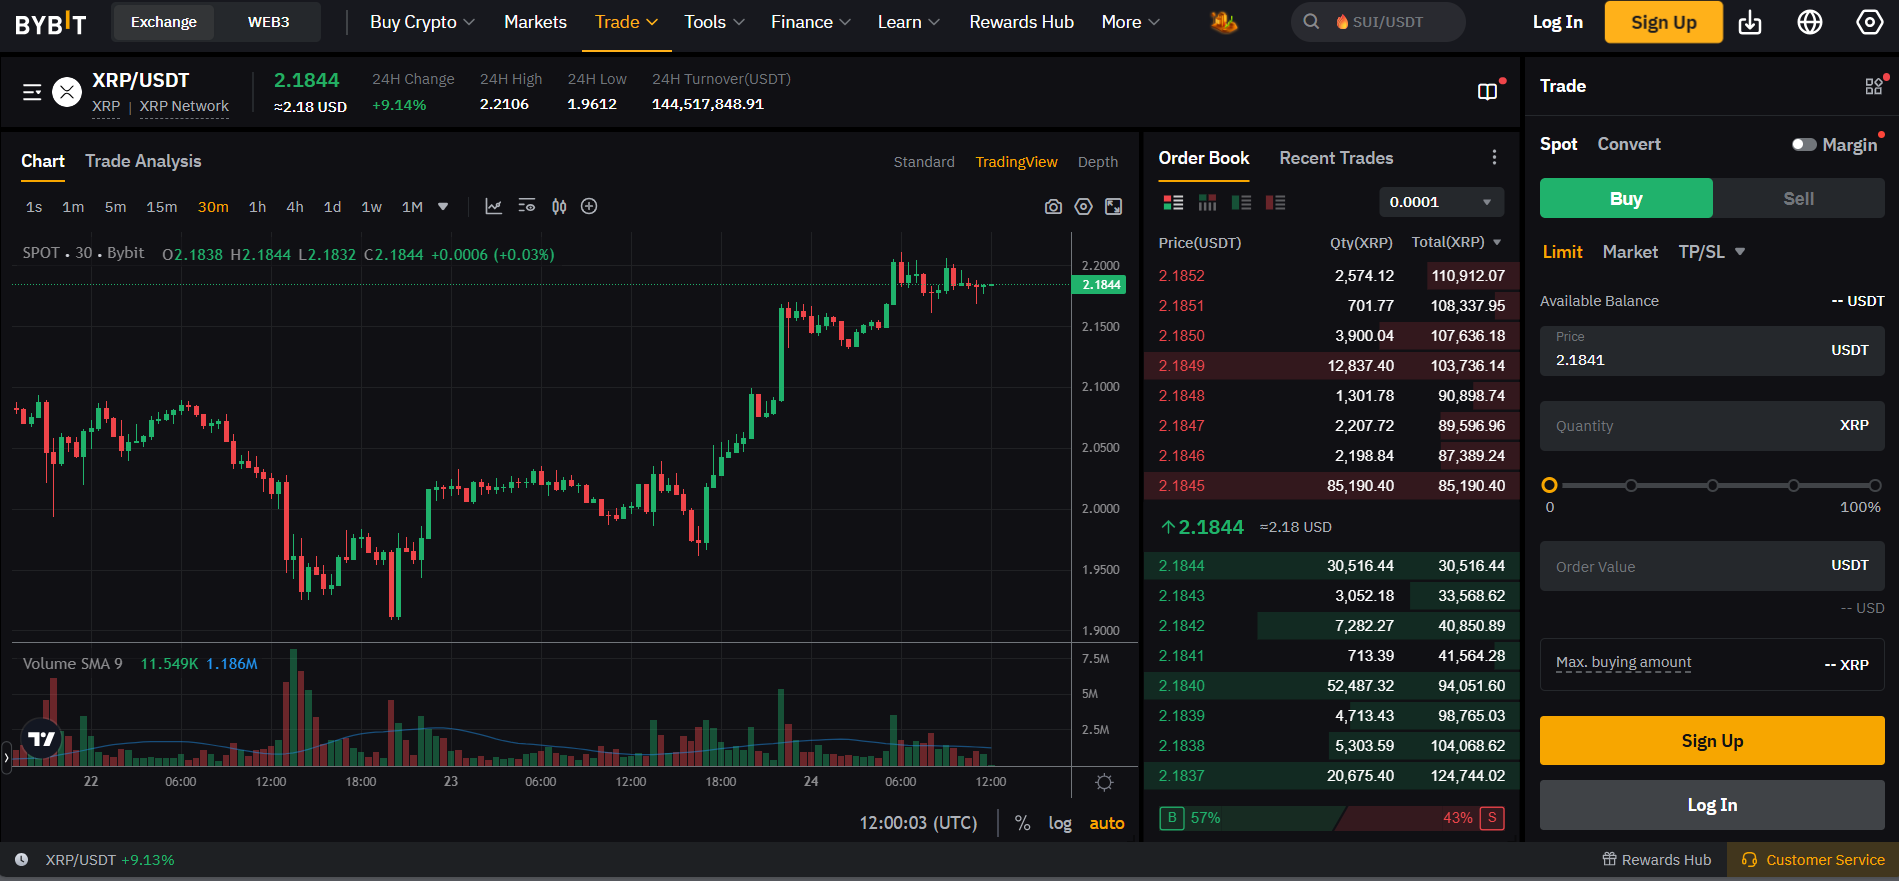The image size is (1899, 881).
Task: Change the candlestick chart type icon
Action: tap(559, 206)
